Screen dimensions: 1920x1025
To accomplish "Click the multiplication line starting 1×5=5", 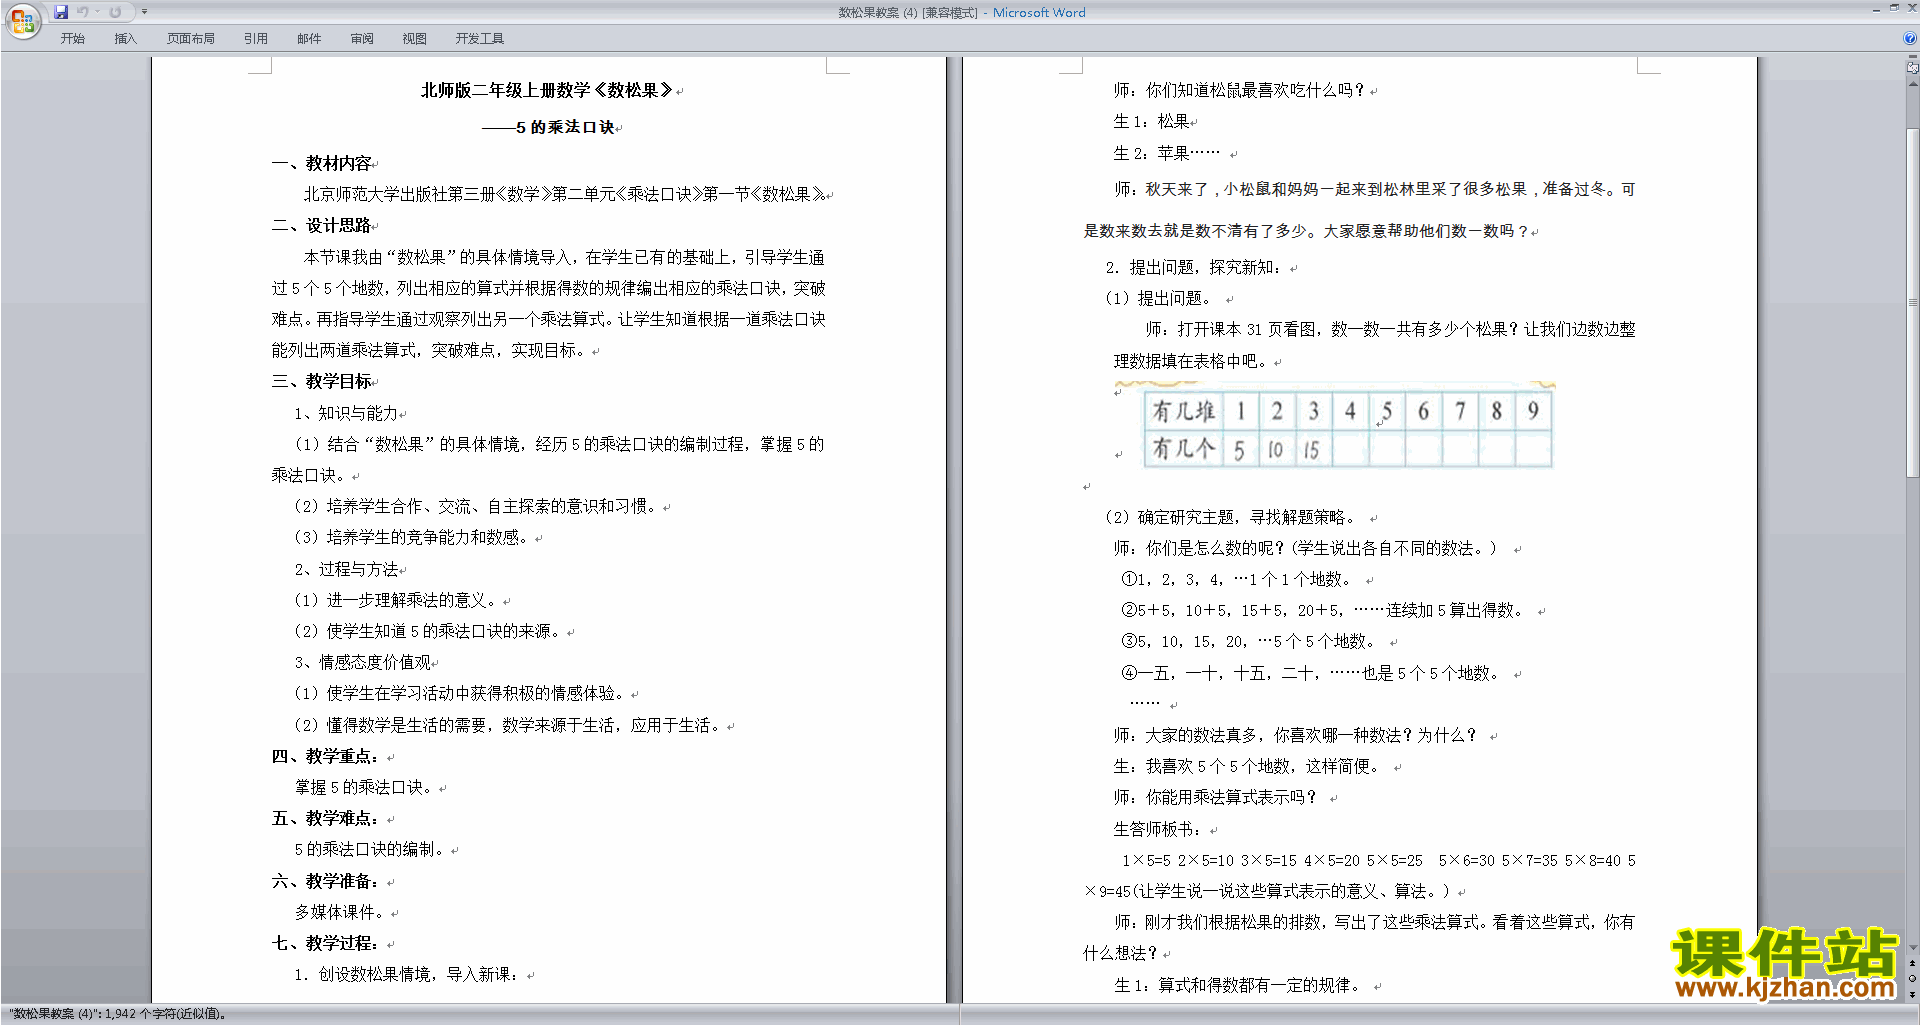I will tap(1378, 860).
